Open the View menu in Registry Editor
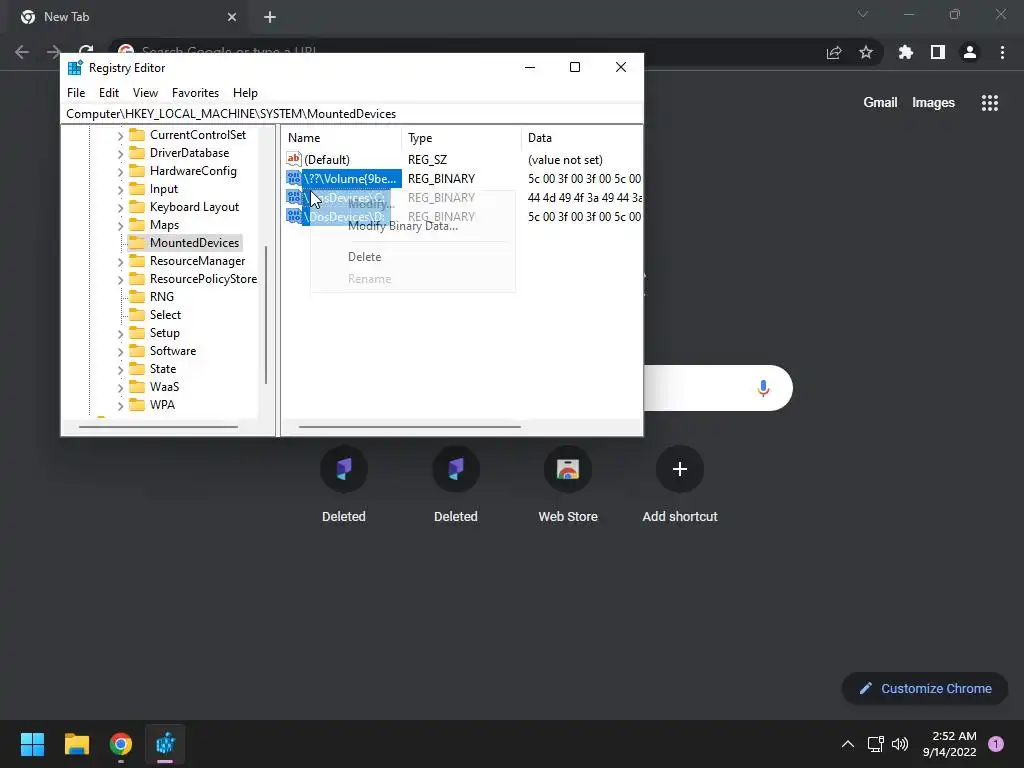 145,93
